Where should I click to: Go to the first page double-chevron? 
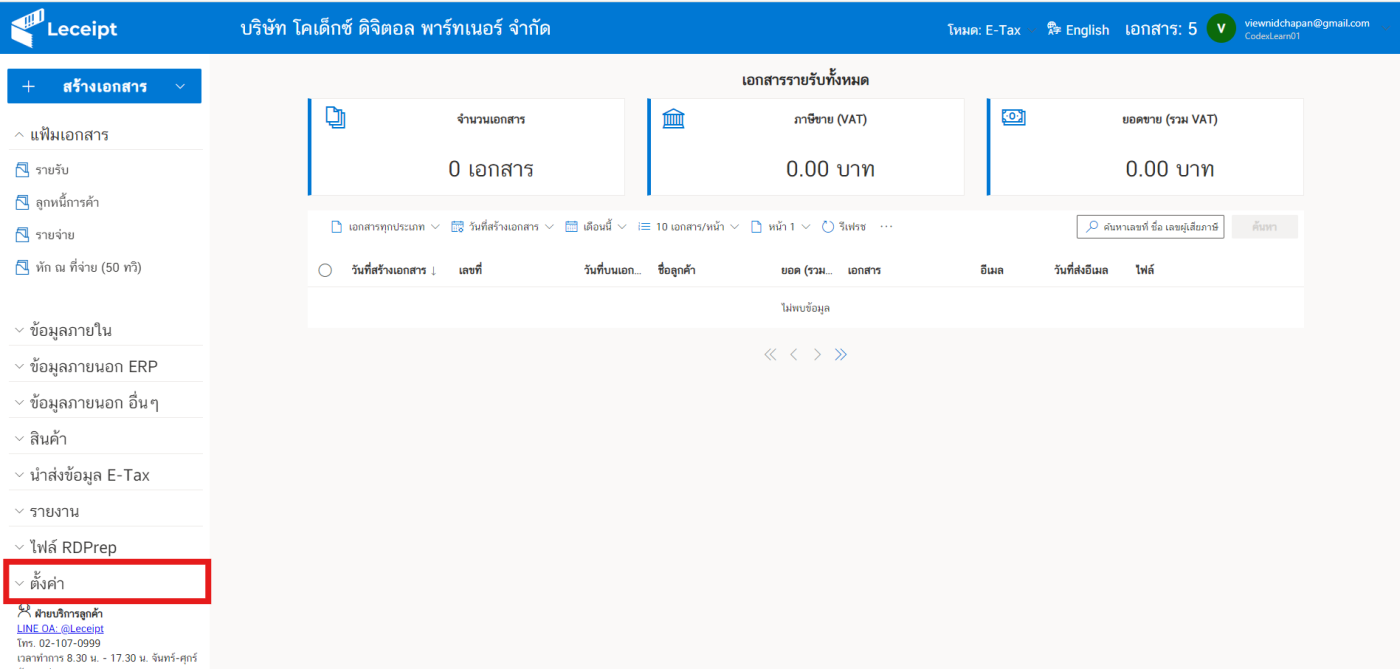(x=770, y=354)
